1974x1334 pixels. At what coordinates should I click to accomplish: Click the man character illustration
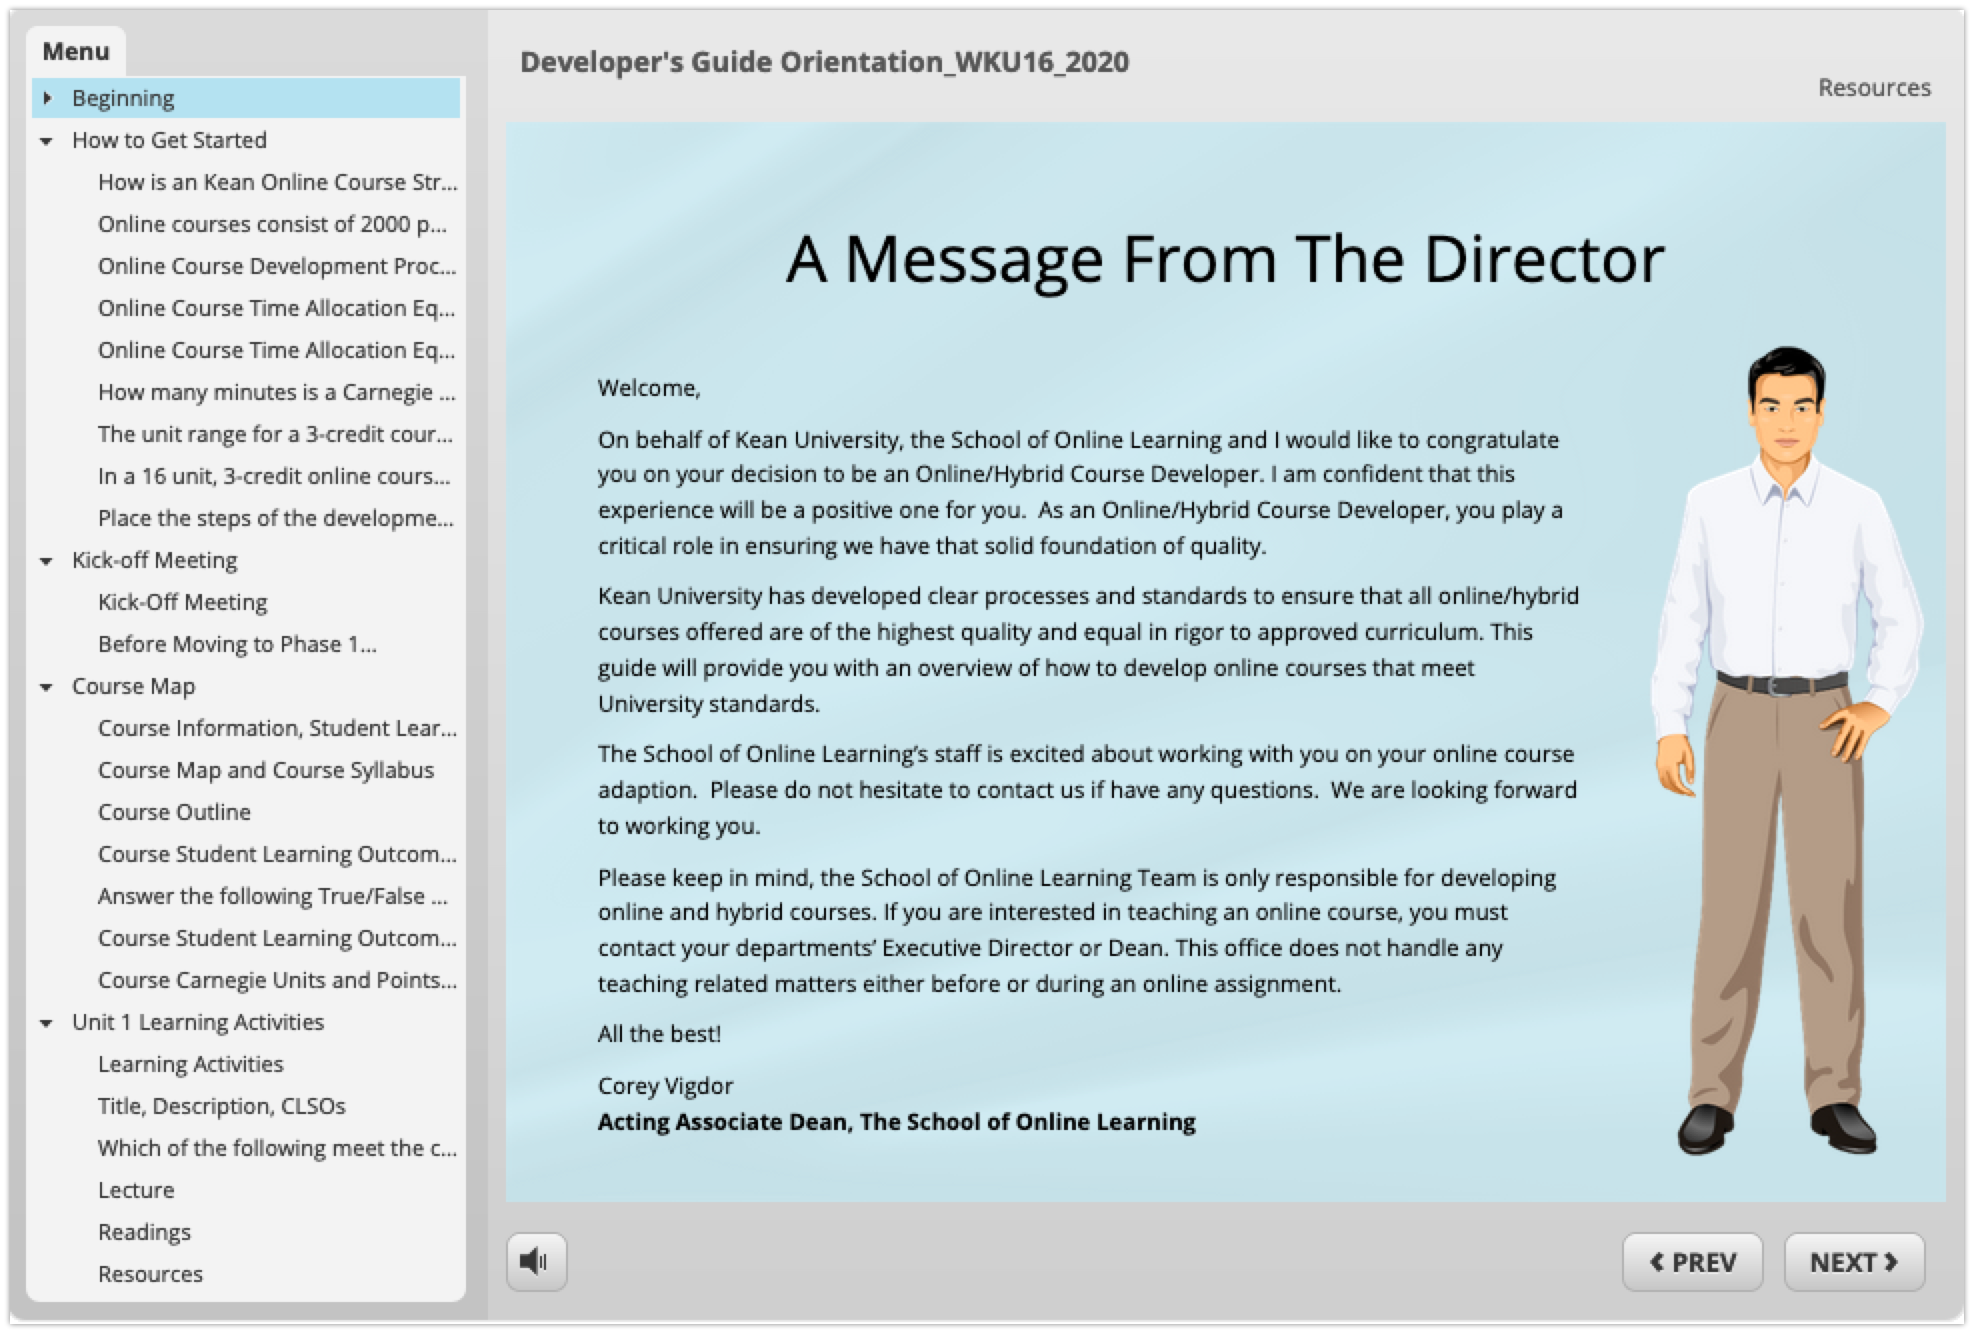(1785, 750)
